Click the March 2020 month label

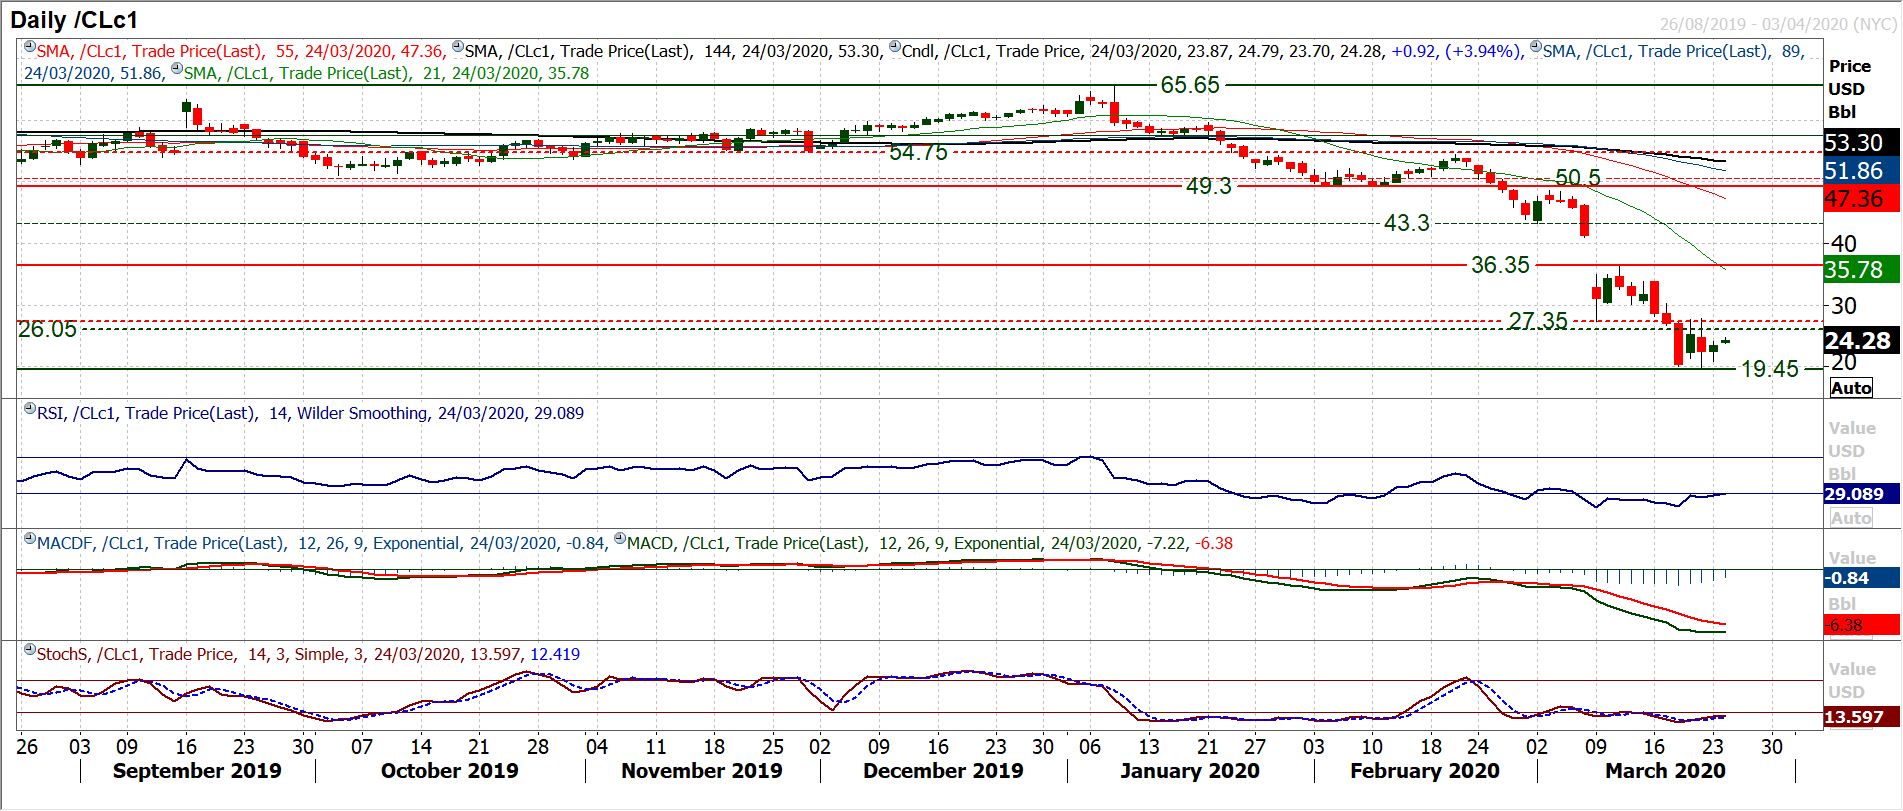click(x=1665, y=771)
